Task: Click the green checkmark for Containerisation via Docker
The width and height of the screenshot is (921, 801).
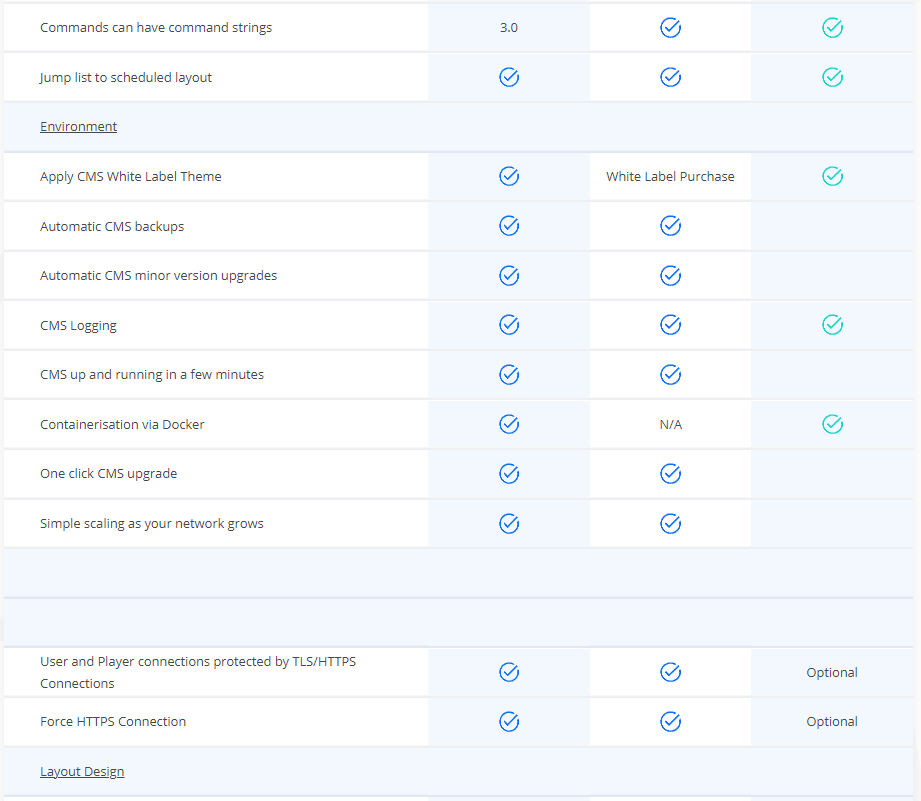Action: point(832,424)
